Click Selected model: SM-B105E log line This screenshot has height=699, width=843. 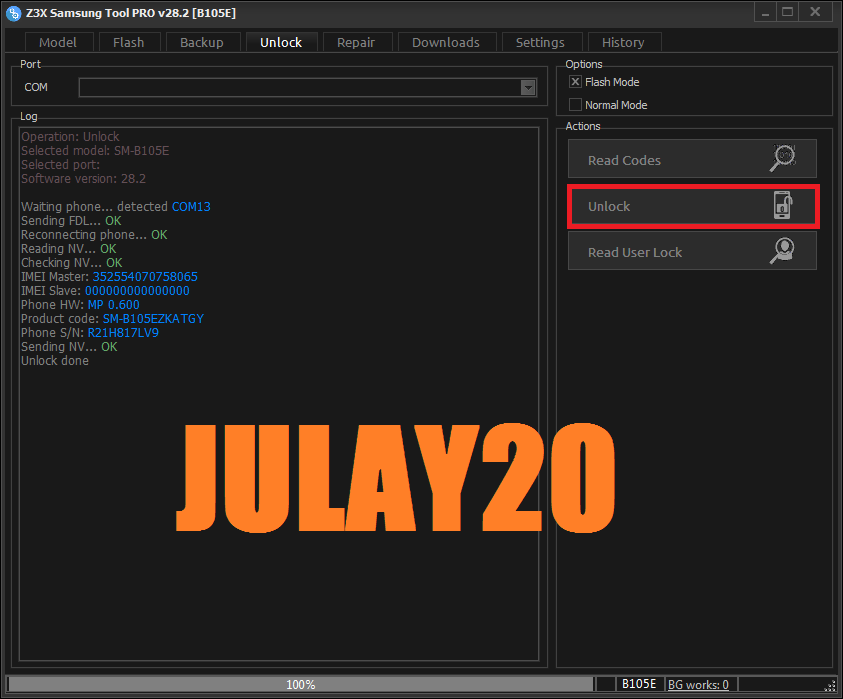tap(95, 151)
